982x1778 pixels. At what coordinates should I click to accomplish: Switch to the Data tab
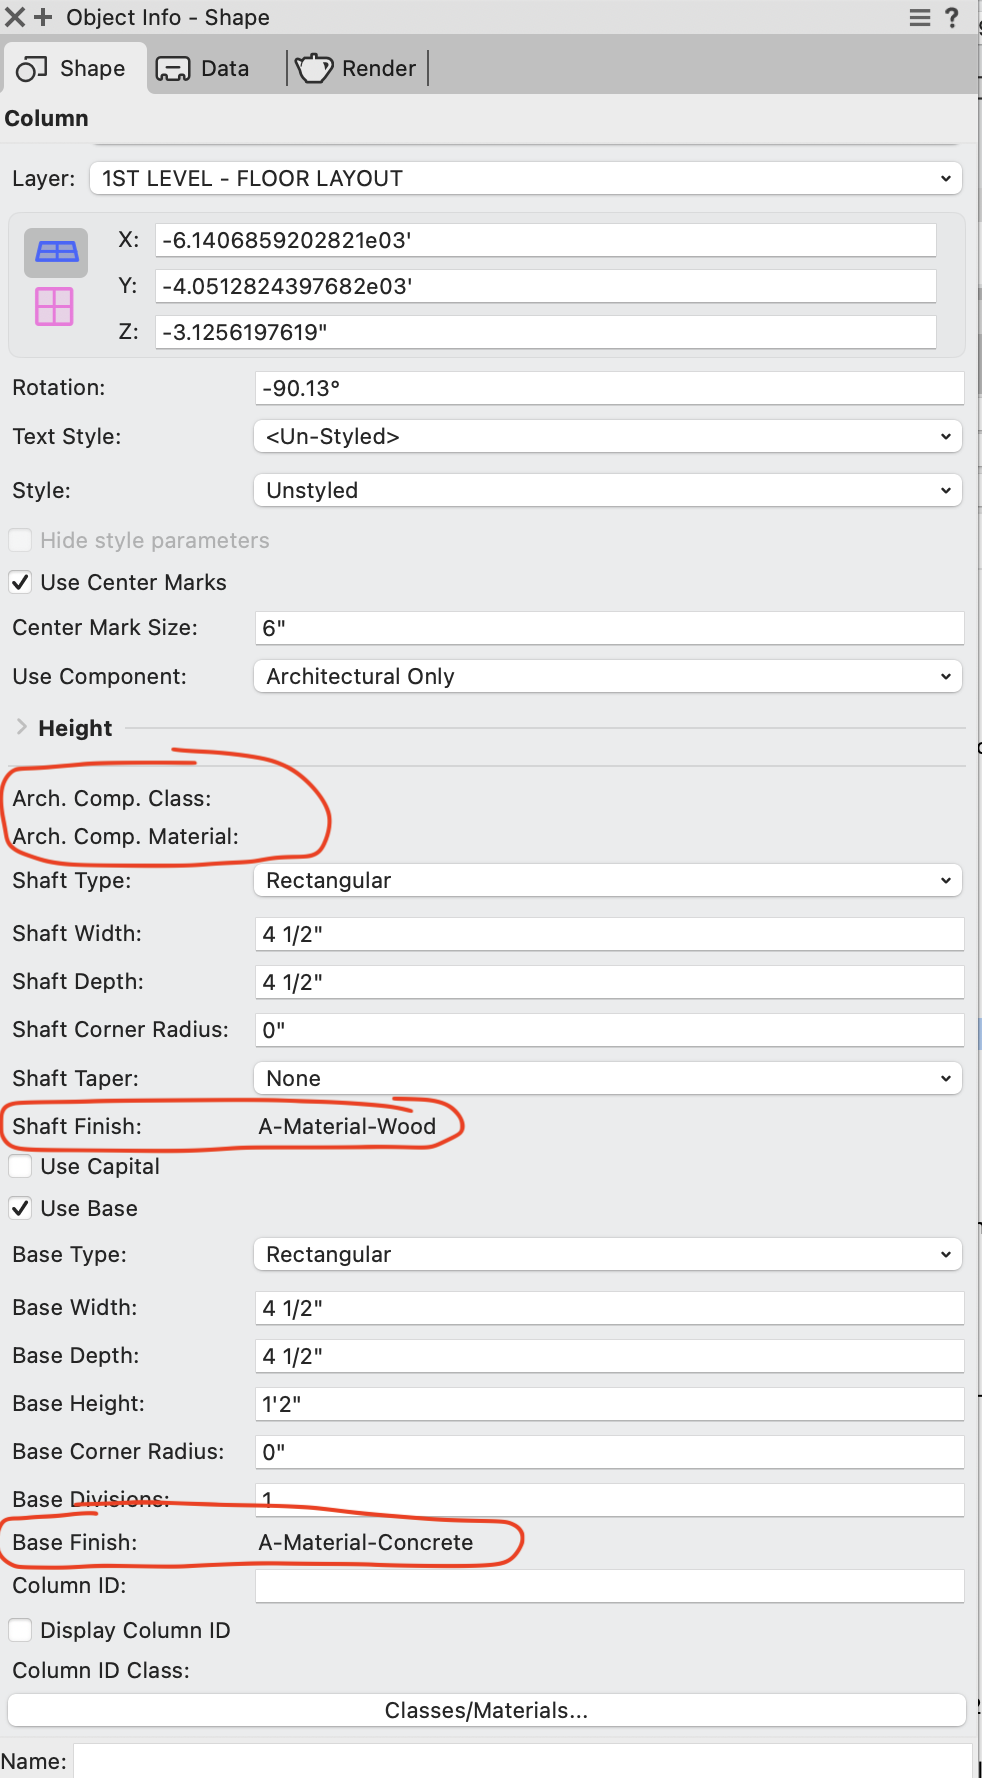(x=204, y=68)
